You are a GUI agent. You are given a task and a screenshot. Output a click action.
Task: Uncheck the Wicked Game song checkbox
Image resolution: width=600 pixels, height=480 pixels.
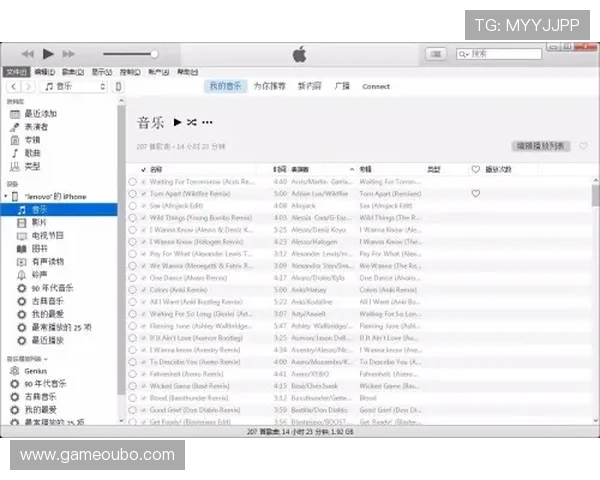pos(143,386)
